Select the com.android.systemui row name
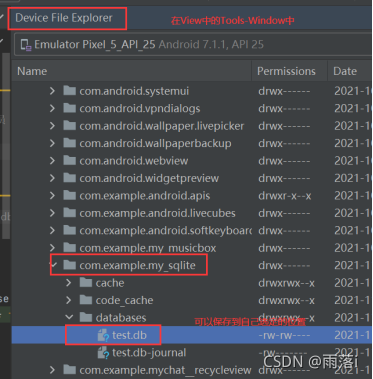 [x=134, y=91]
